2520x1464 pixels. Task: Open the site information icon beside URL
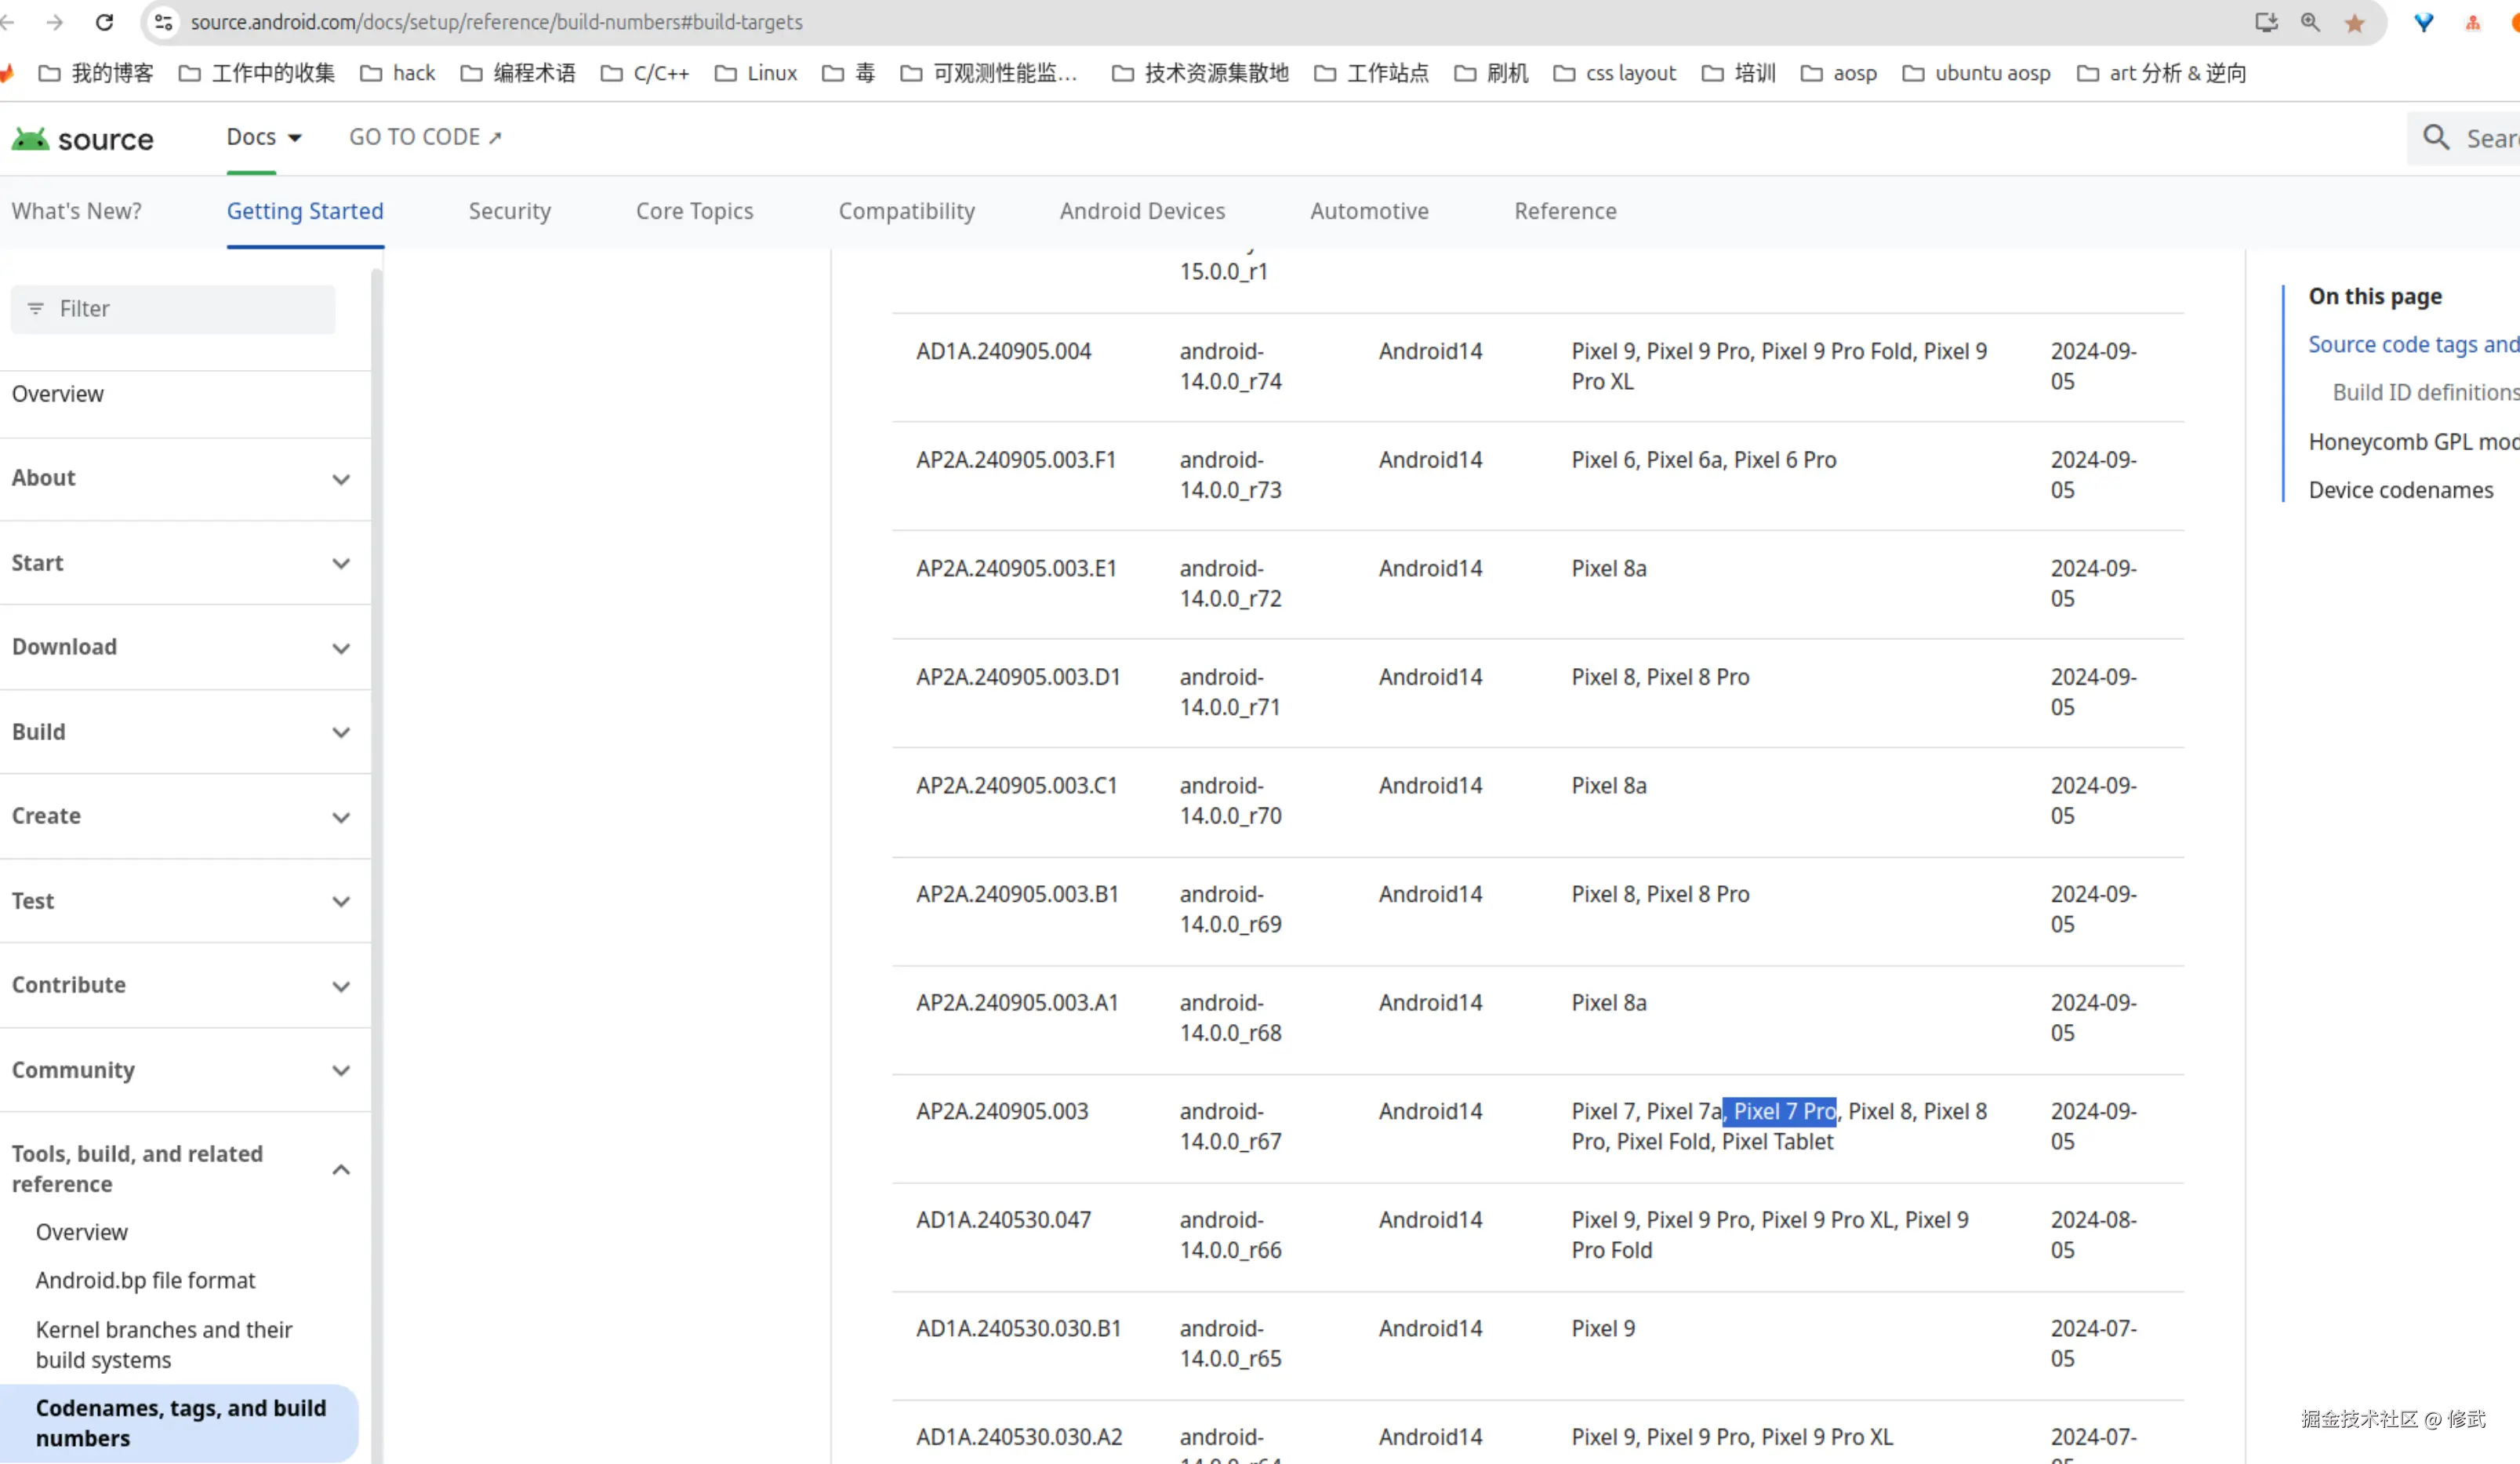click(164, 22)
